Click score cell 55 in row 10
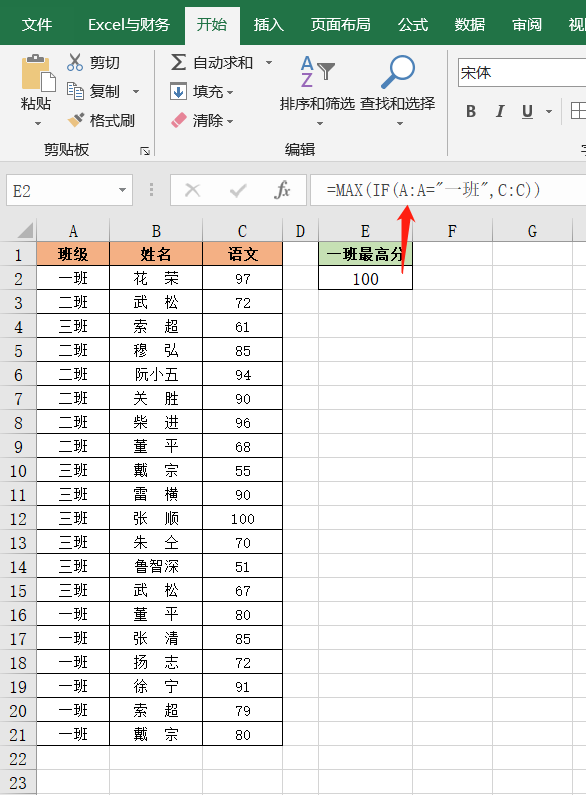 [x=242, y=471]
